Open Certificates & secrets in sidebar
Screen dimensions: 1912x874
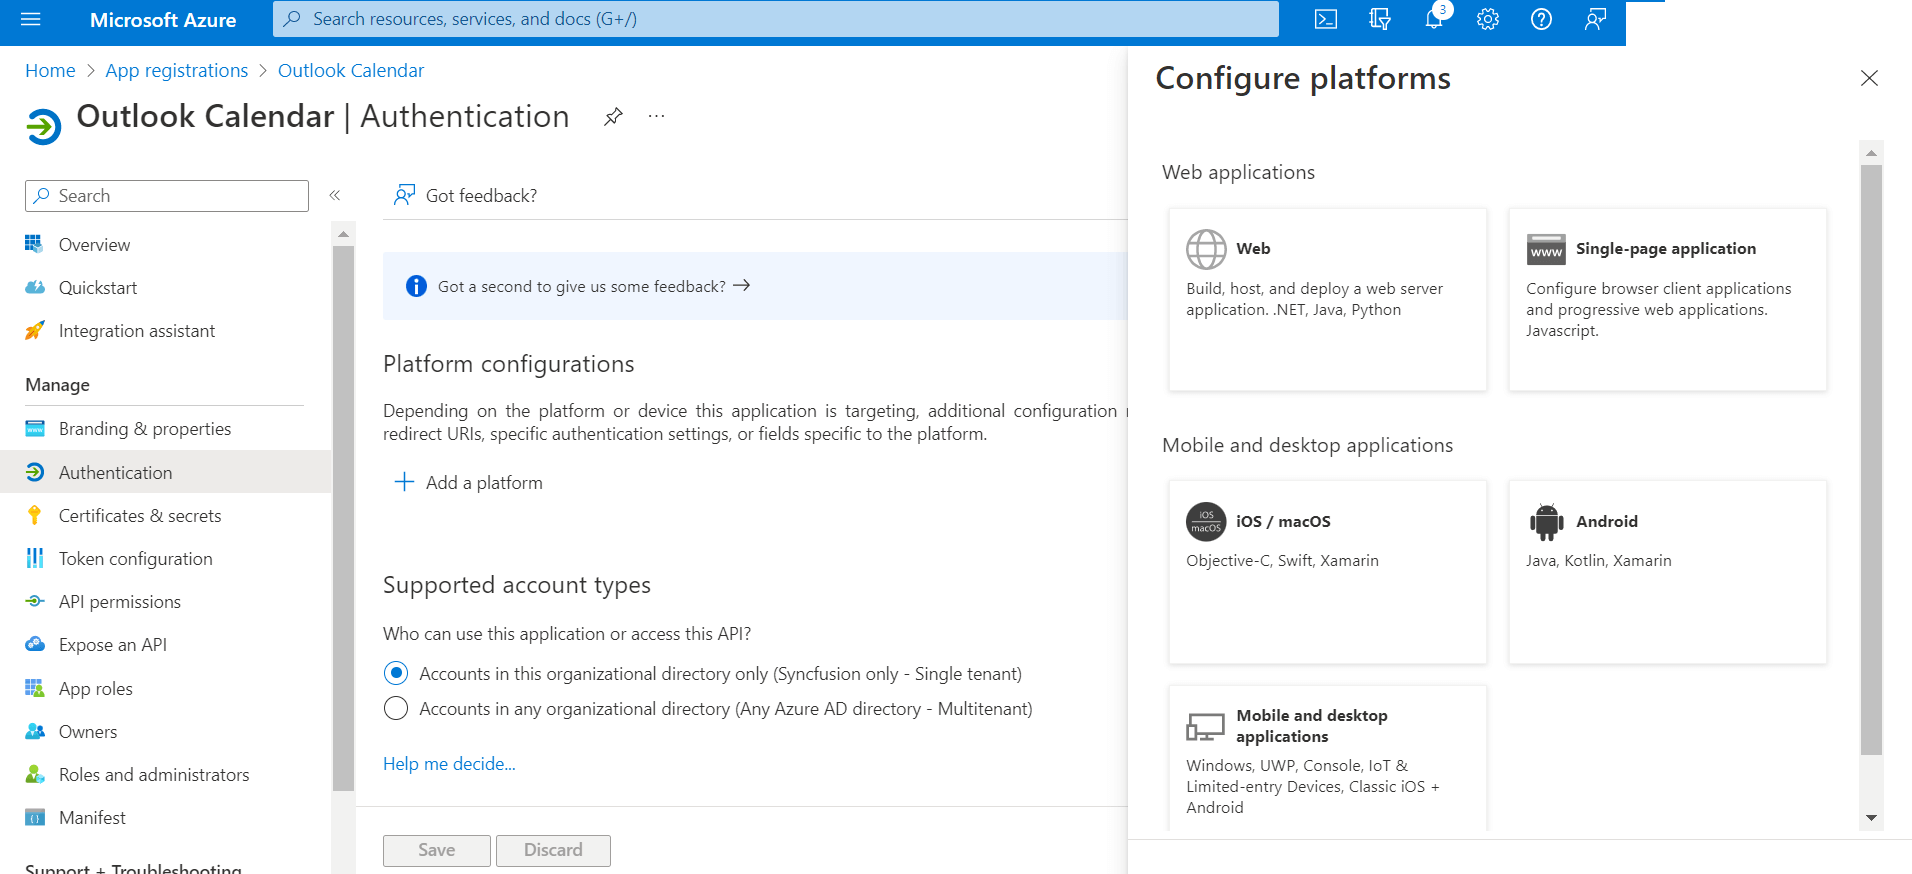coord(139,515)
